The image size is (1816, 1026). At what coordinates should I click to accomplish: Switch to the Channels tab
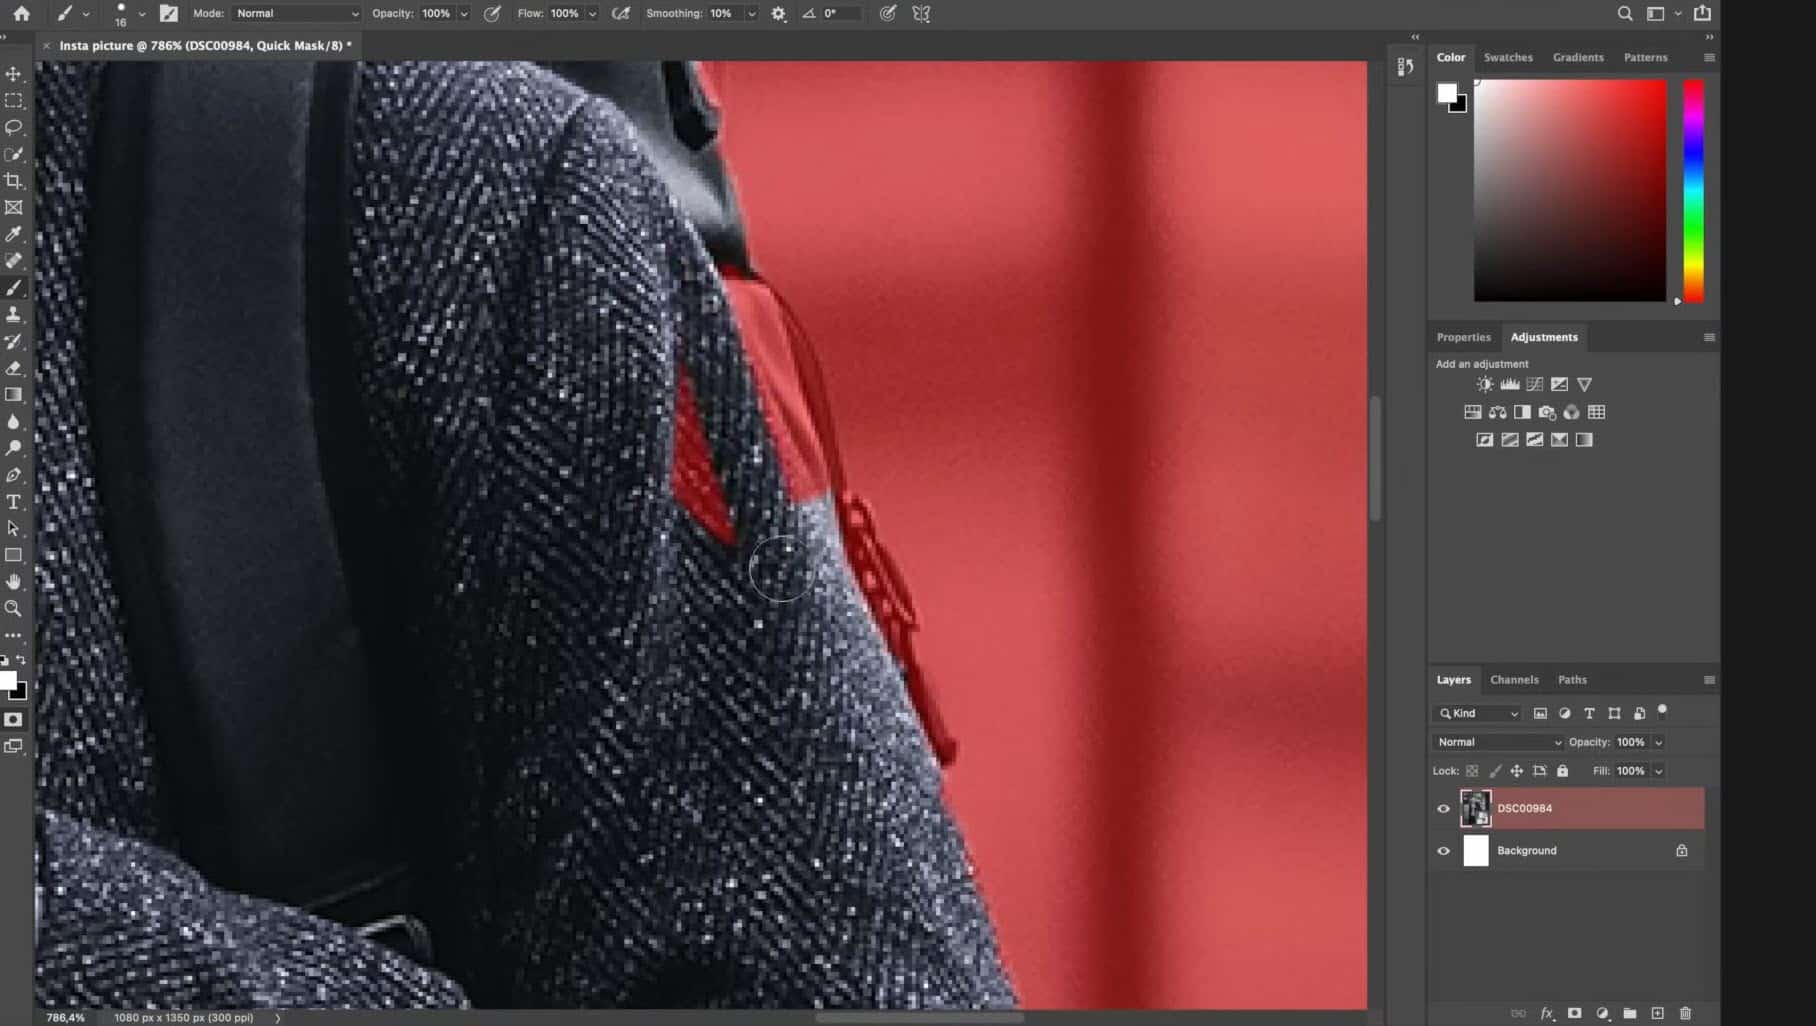(x=1514, y=679)
